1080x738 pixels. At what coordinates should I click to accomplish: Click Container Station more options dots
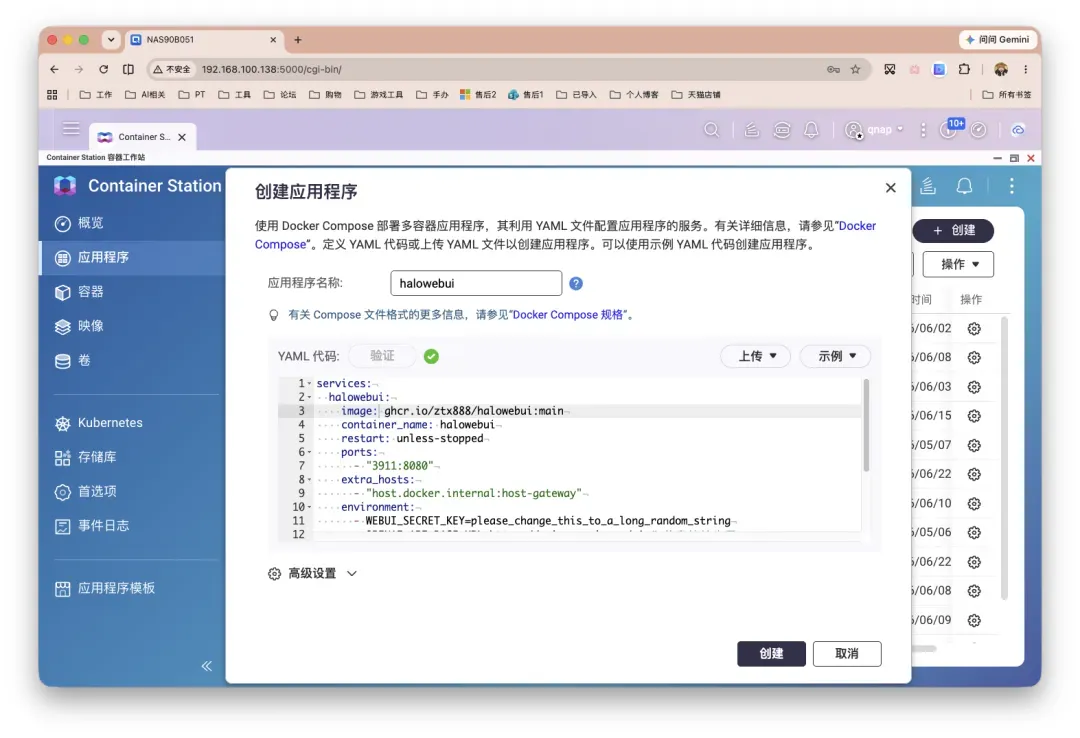point(1011,185)
